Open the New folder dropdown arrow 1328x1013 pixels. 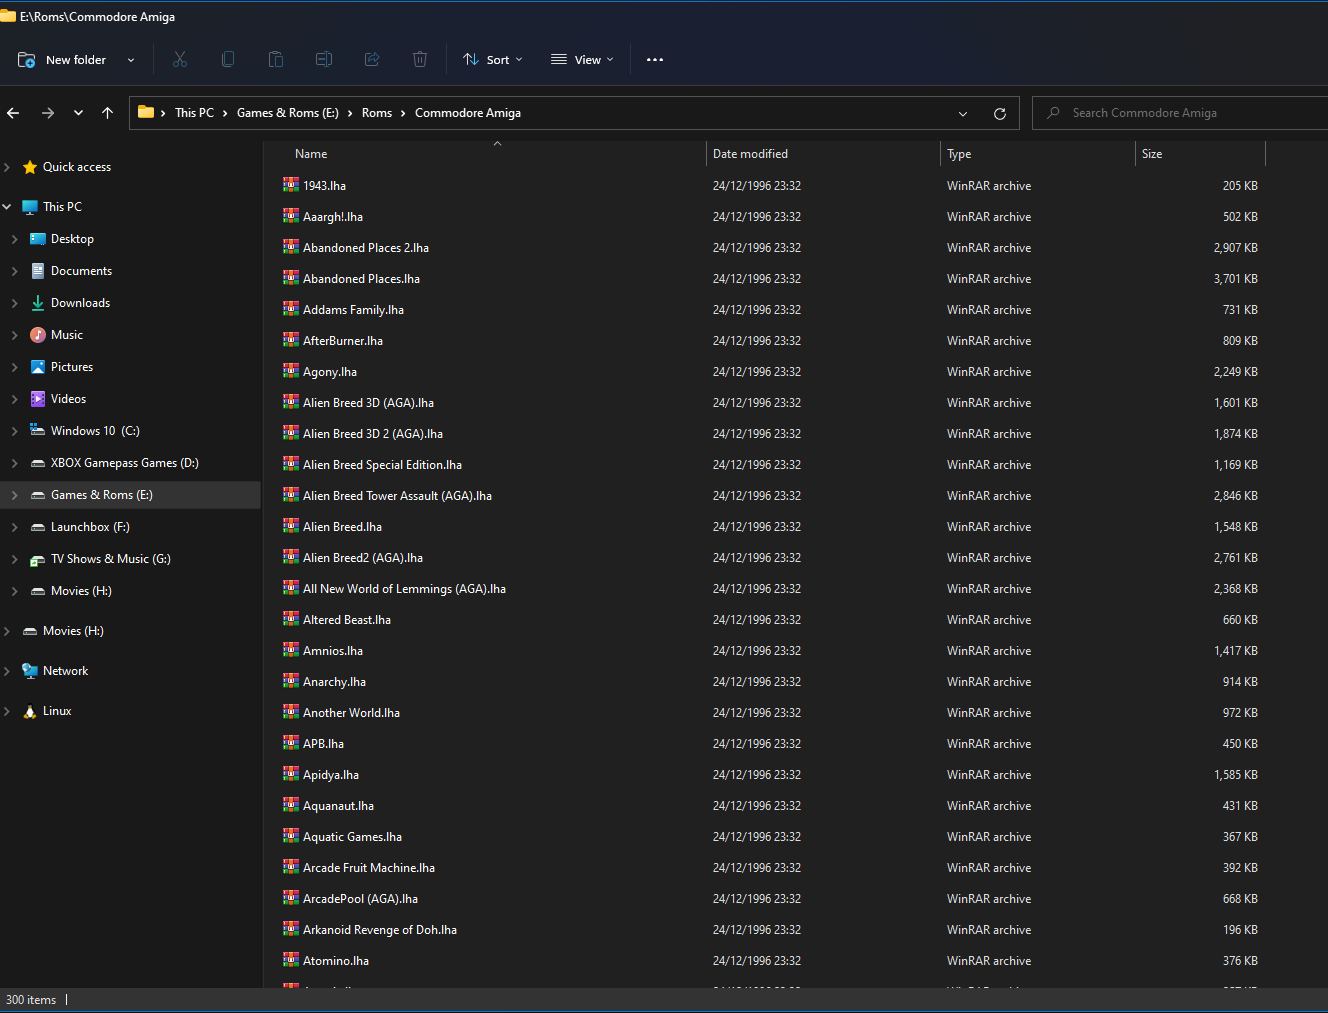131,60
